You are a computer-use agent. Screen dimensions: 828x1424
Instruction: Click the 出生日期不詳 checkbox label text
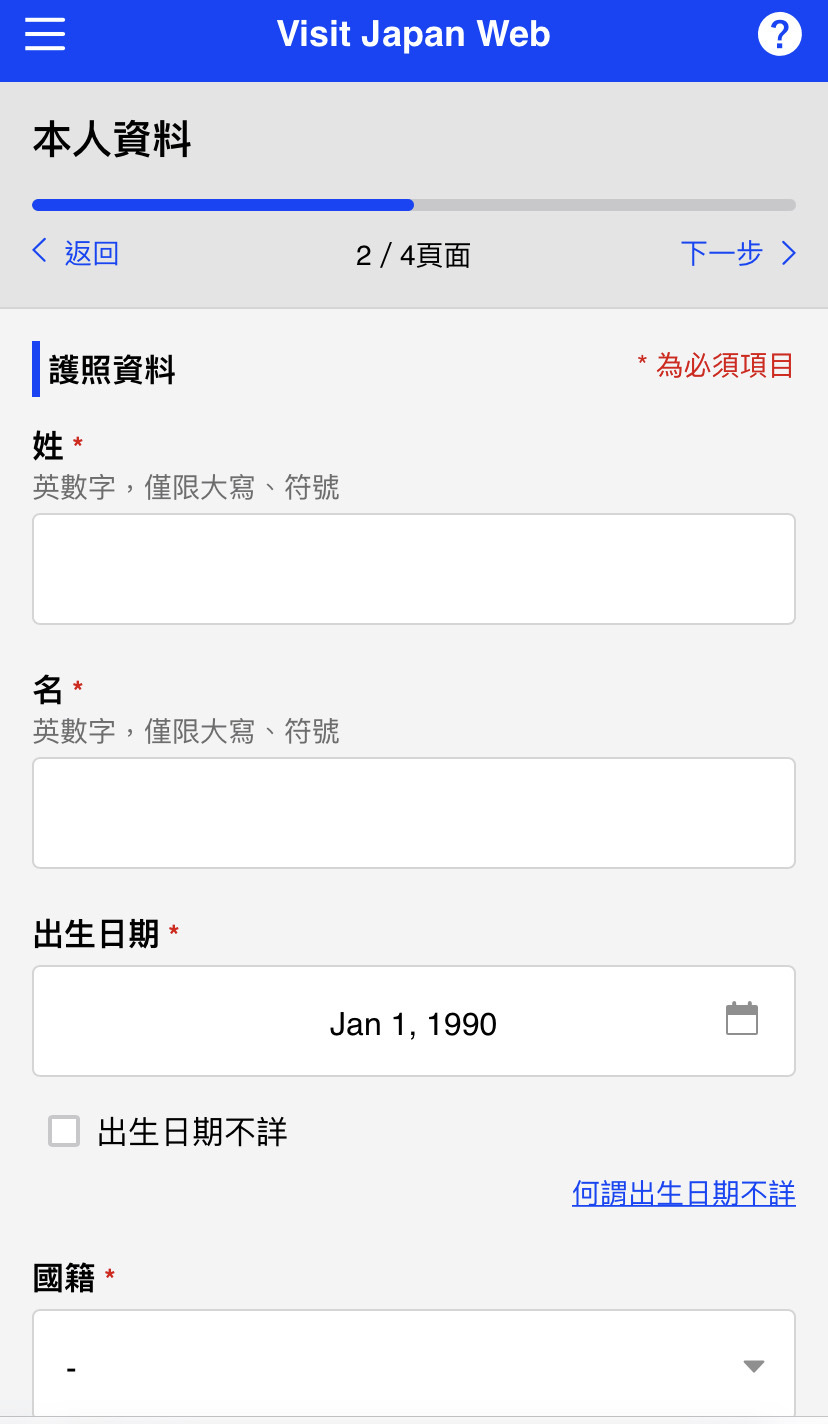click(192, 1132)
